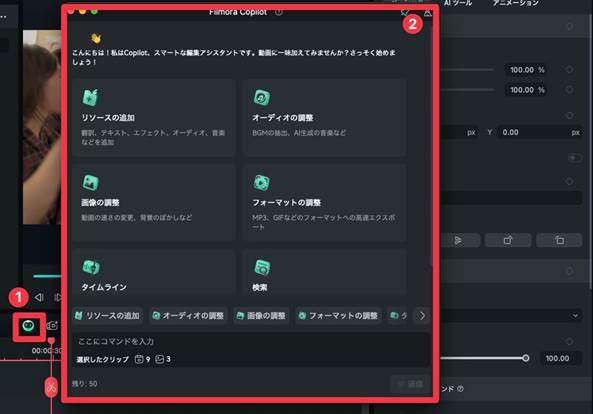This screenshot has height=414, width=593.
Task: Open the dropdown in the properties panel
Action: point(511,316)
